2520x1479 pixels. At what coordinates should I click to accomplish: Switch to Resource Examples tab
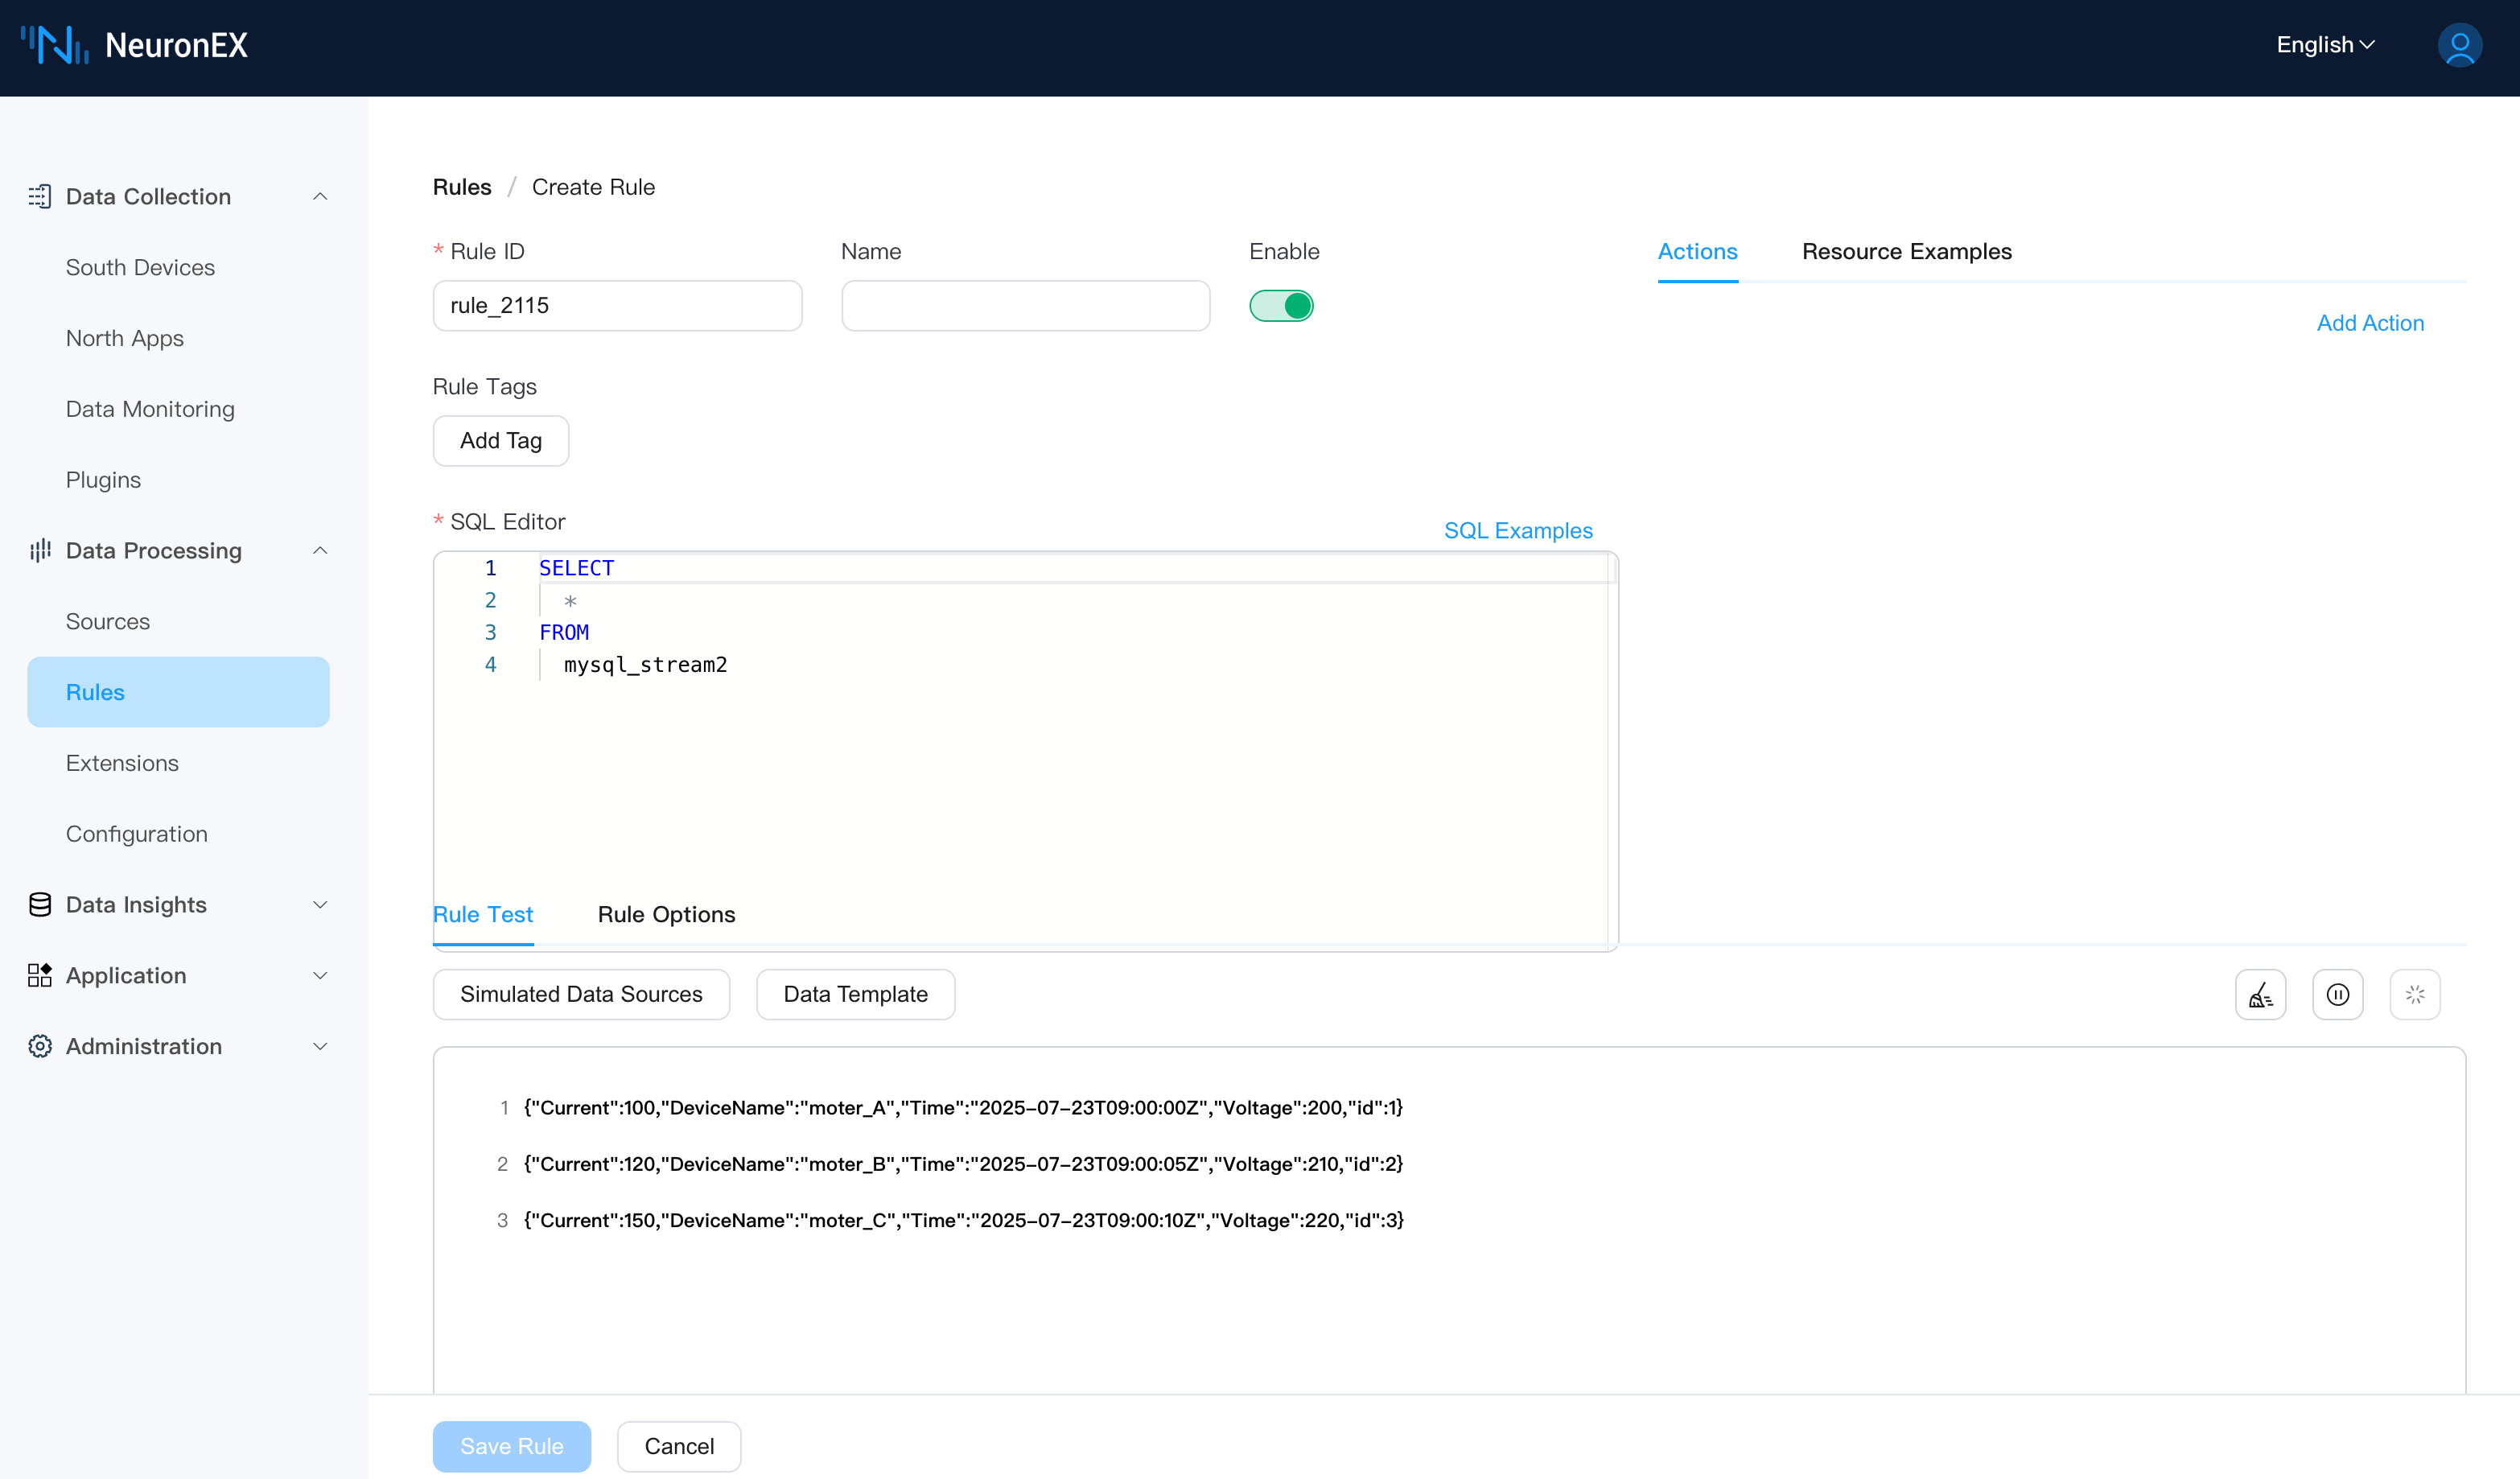click(1906, 252)
